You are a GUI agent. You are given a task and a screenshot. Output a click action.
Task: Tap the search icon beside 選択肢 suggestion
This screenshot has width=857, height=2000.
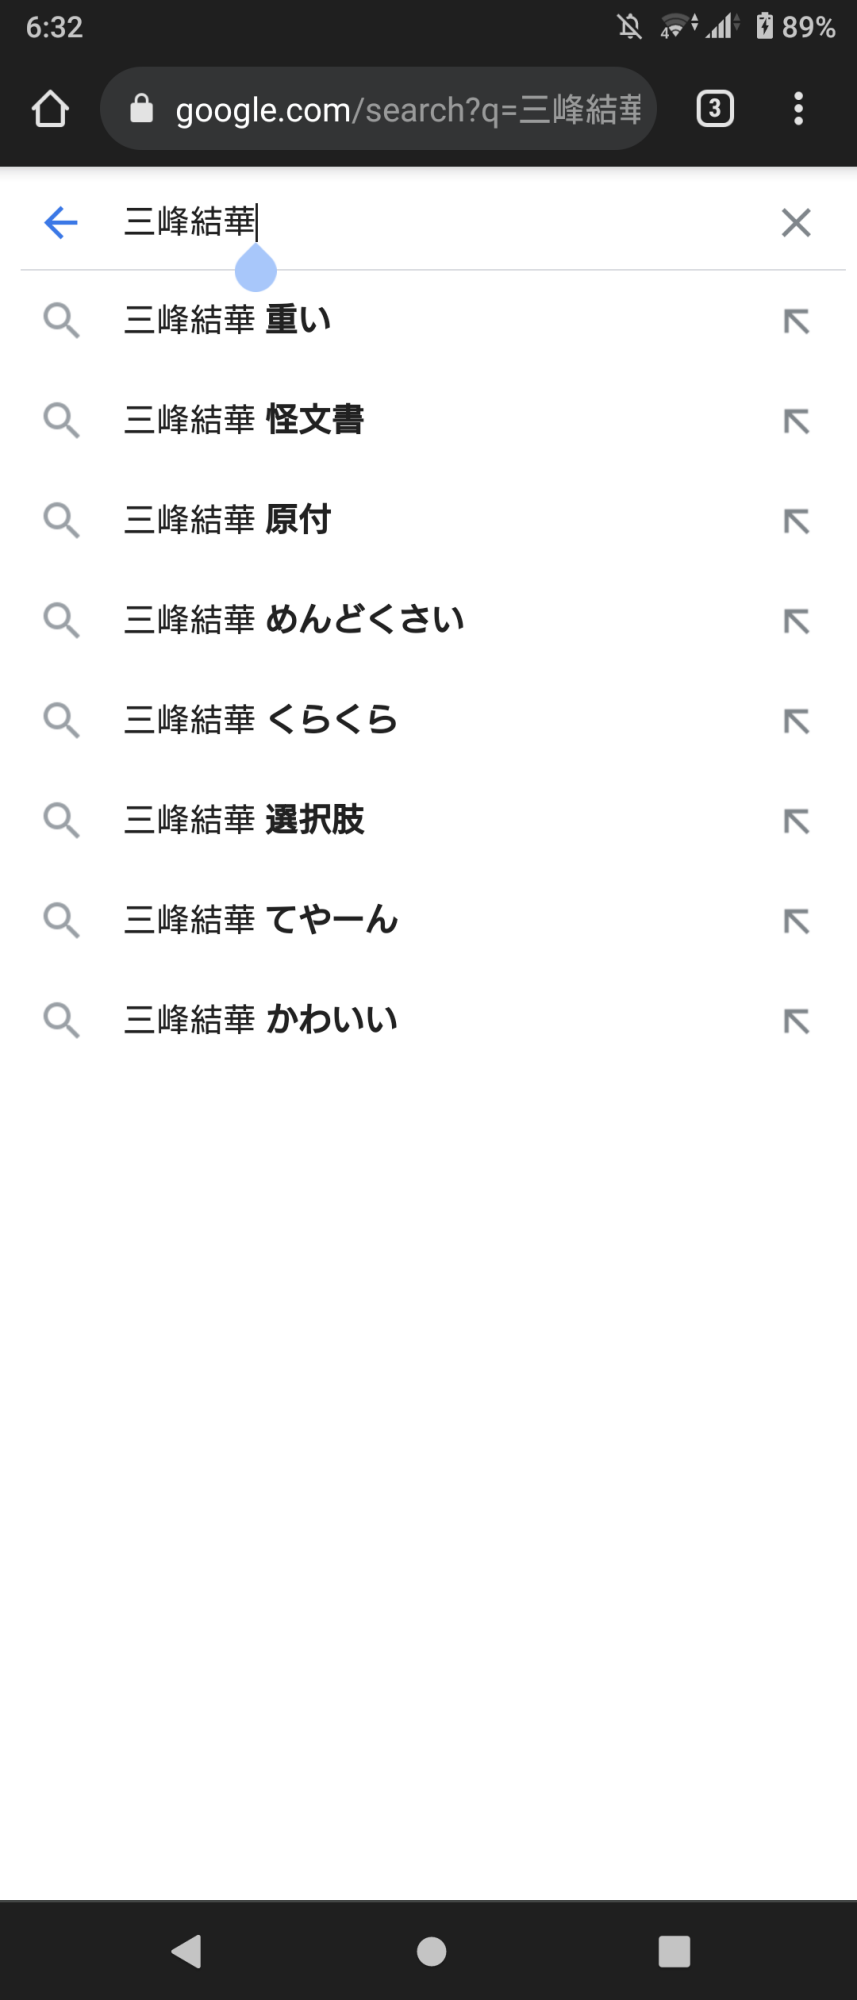61,820
